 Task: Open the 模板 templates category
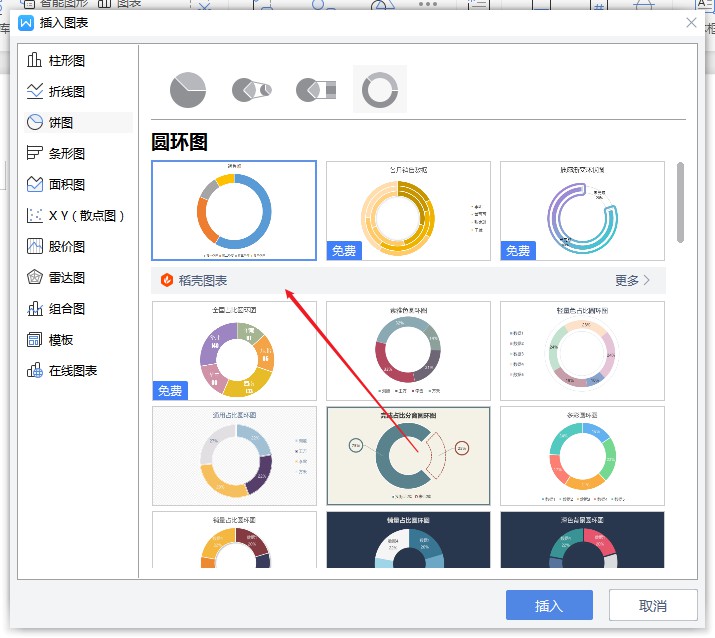78,340
